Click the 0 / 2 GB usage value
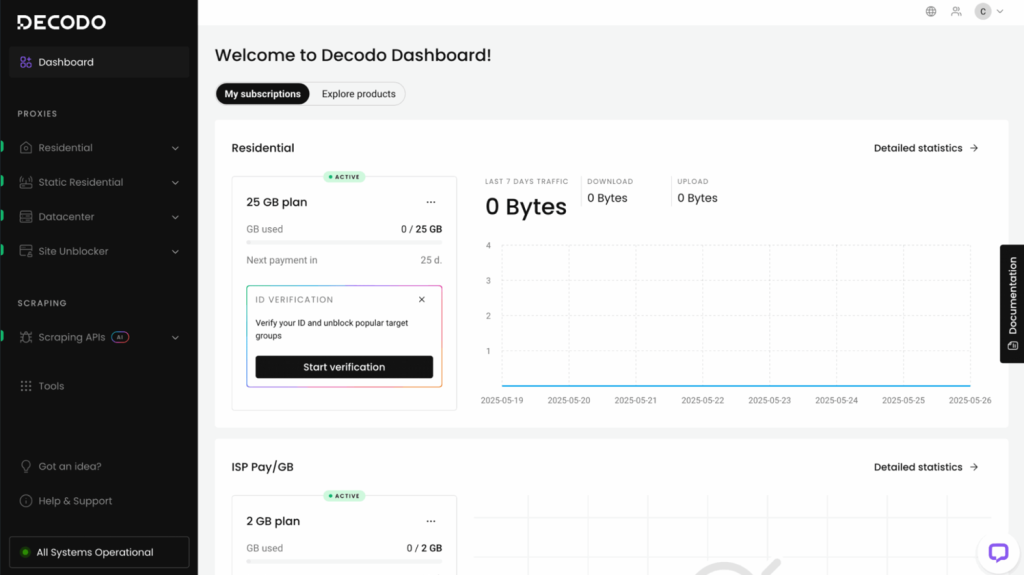This screenshot has width=1024, height=575. tap(424, 548)
